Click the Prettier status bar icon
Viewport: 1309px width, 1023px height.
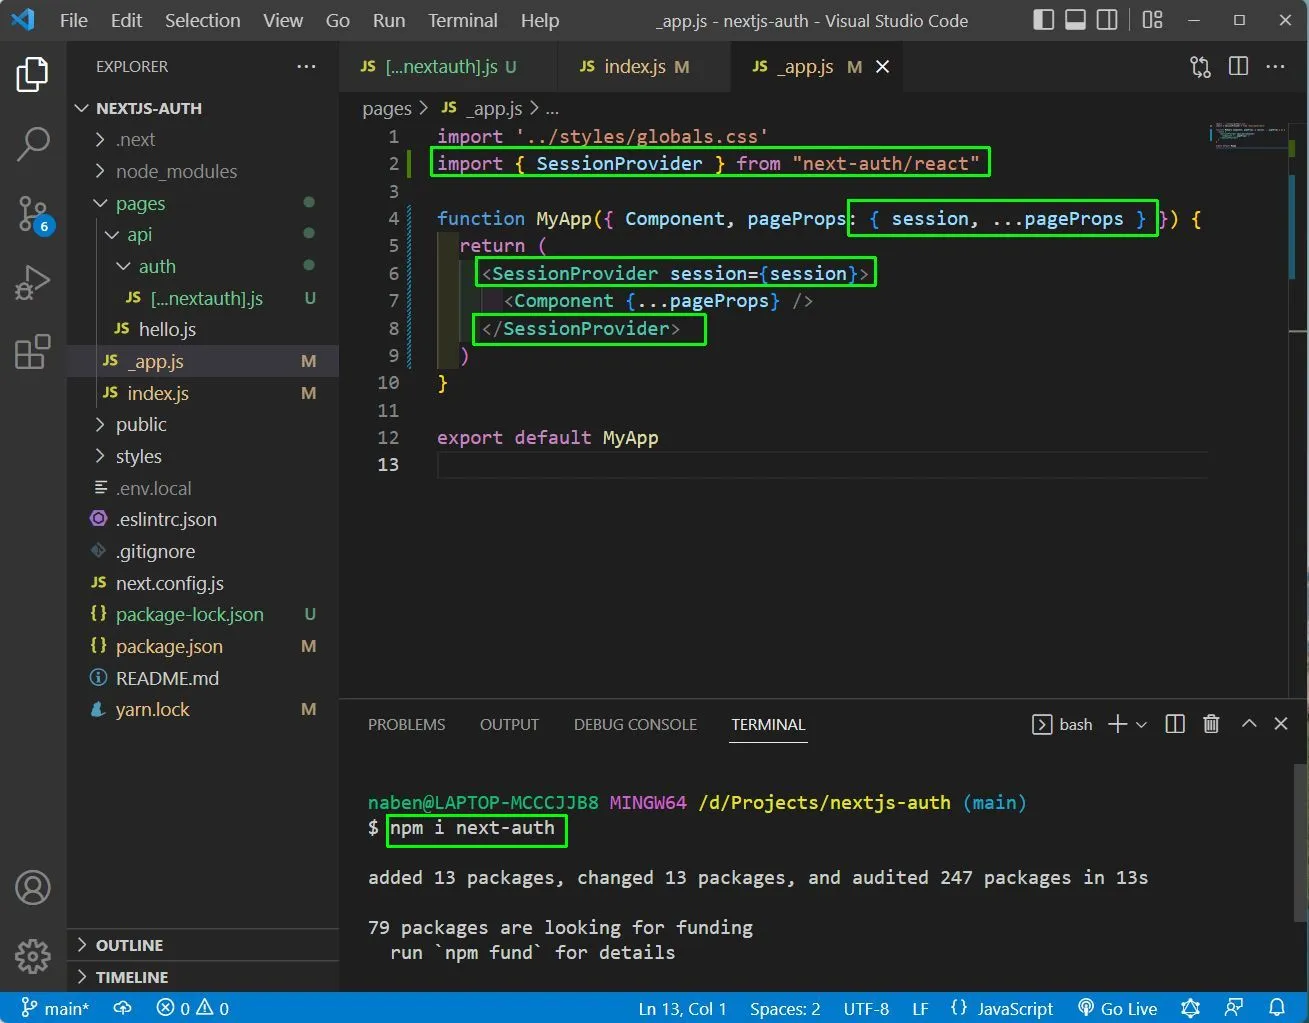click(x=1190, y=1008)
